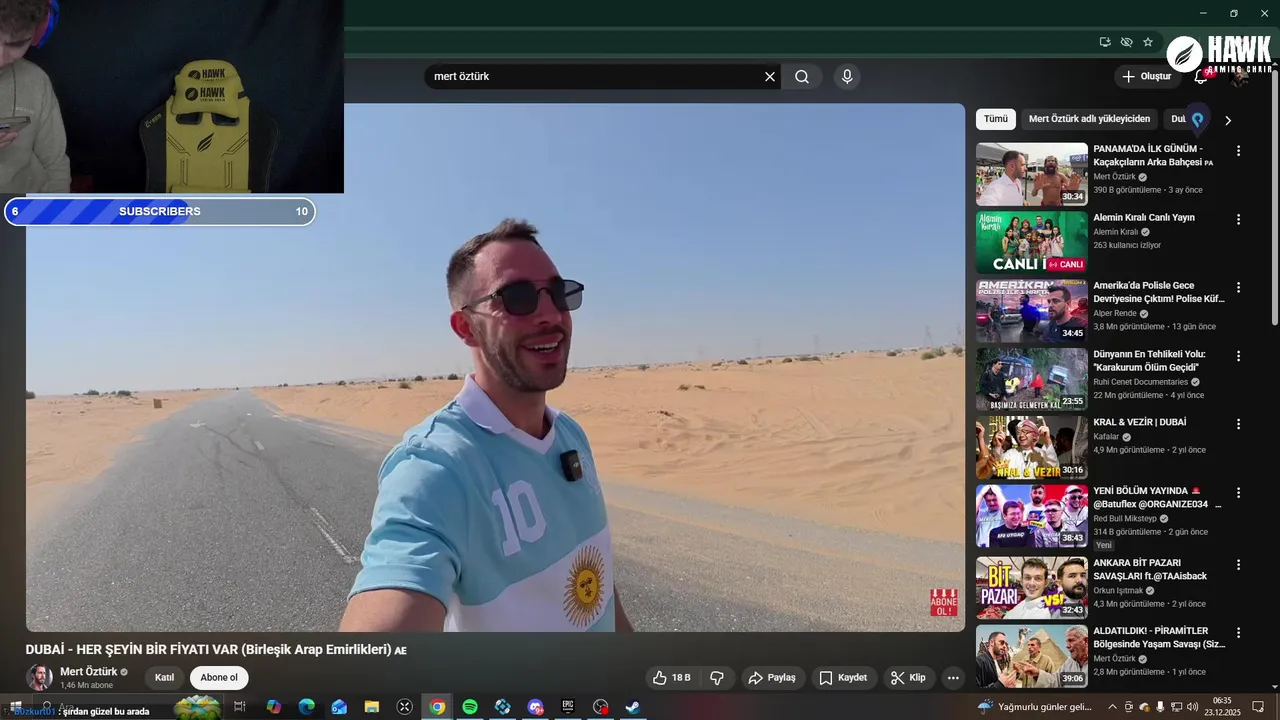Open Microsoft Edge from the taskbar
The width and height of the screenshot is (1280, 720).
coord(307,707)
